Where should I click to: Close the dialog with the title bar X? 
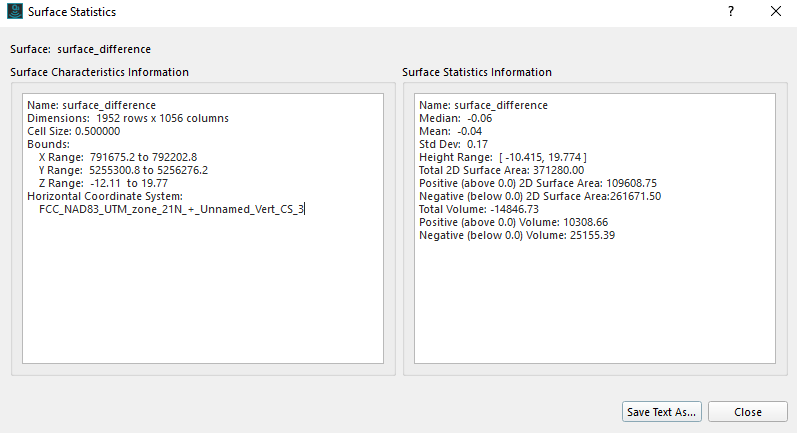tap(776, 12)
